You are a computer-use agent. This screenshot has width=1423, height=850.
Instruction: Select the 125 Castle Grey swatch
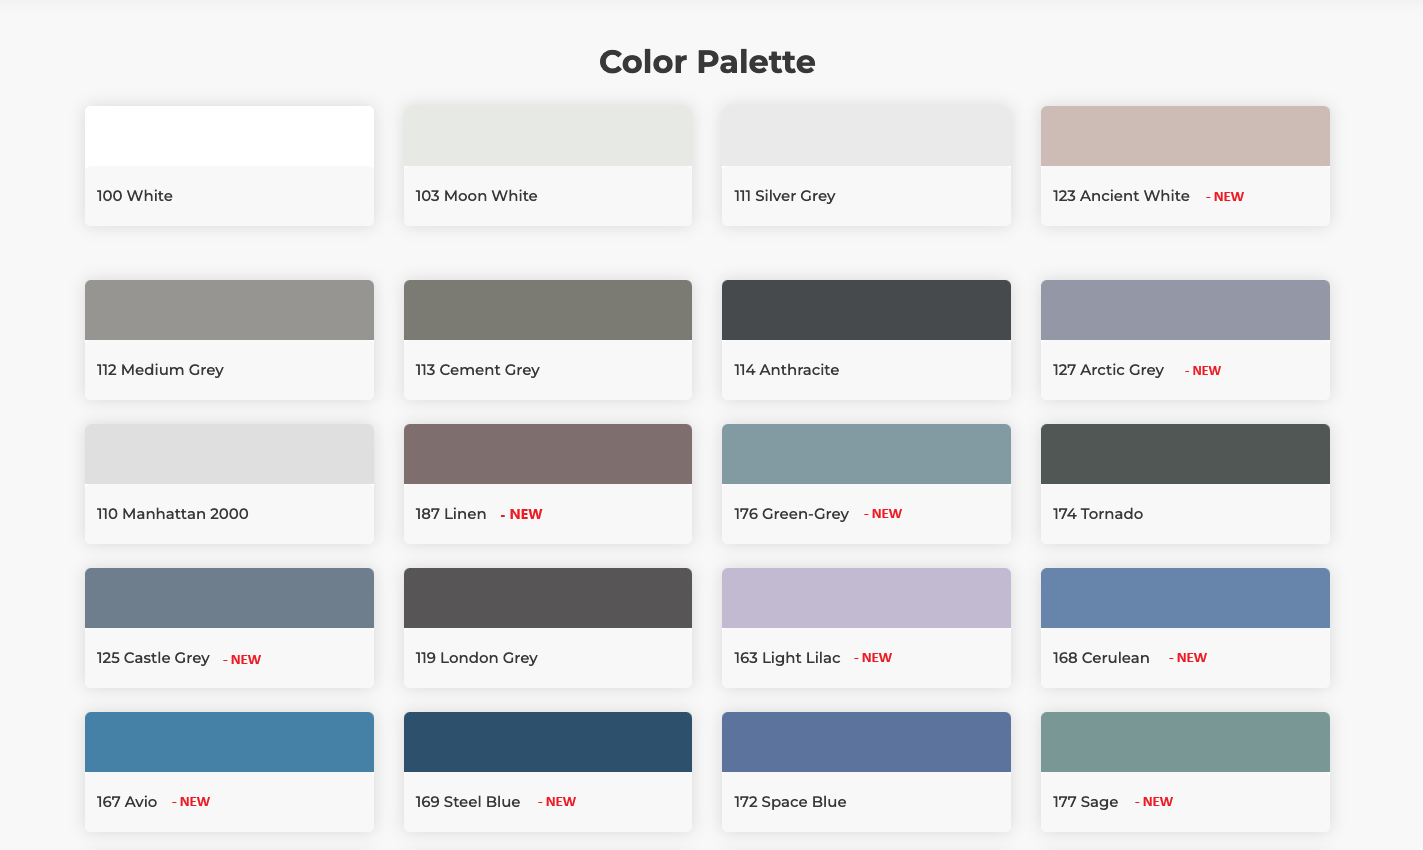[229, 599]
